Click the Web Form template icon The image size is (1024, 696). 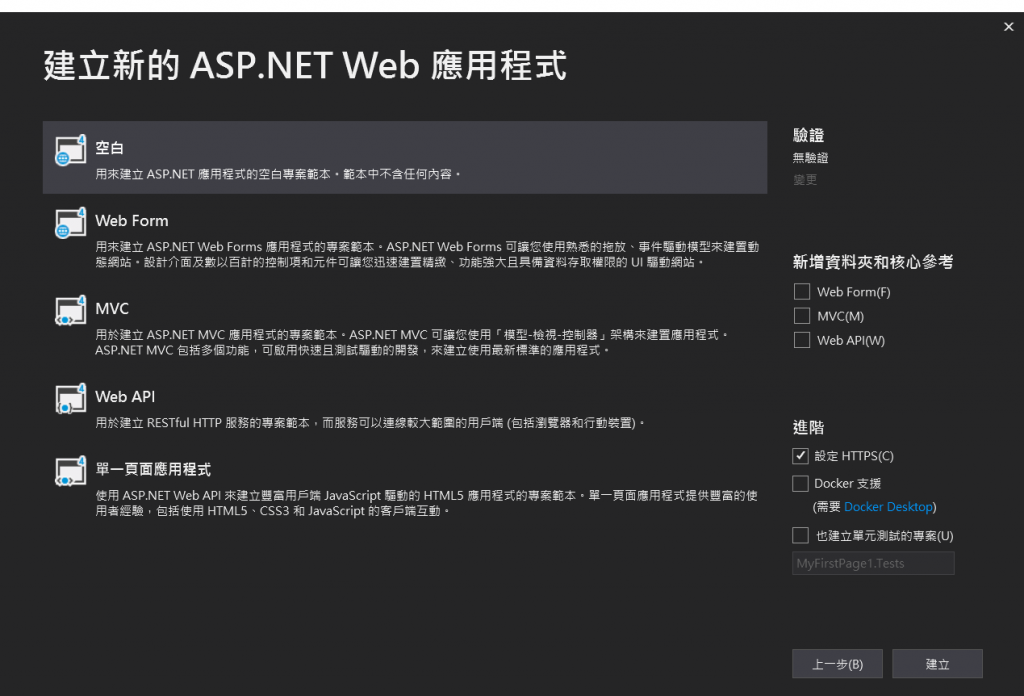(71, 223)
